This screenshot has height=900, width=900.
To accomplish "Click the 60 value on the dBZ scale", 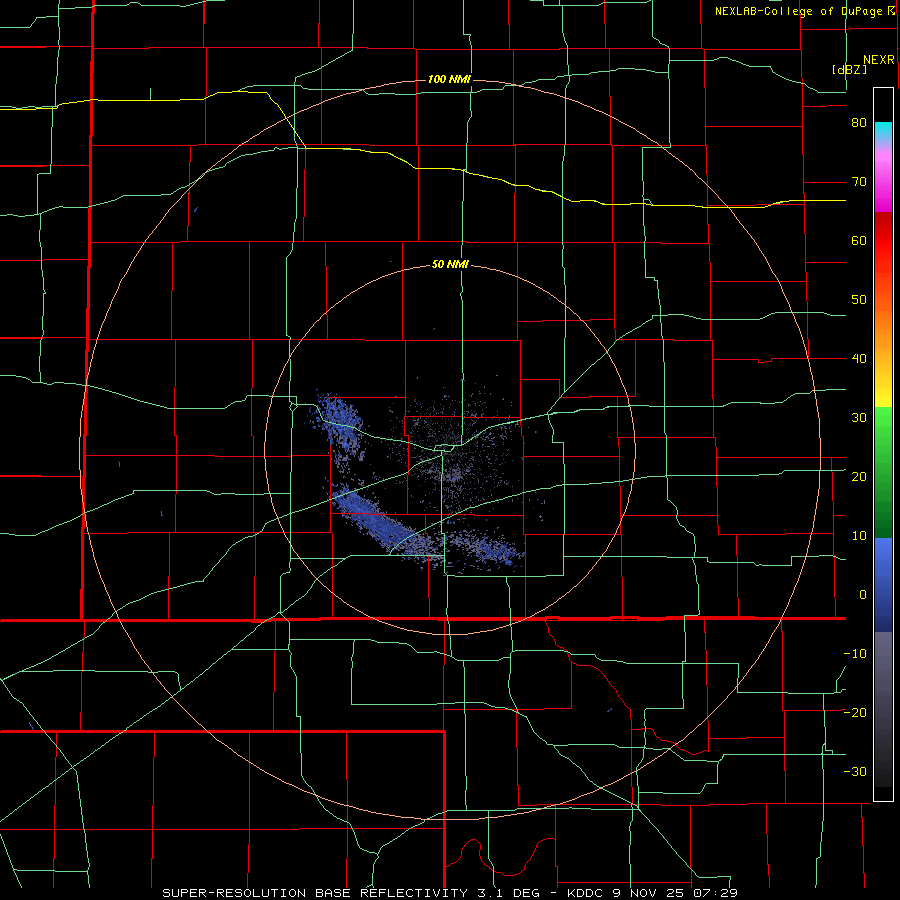I will click(859, 240).
